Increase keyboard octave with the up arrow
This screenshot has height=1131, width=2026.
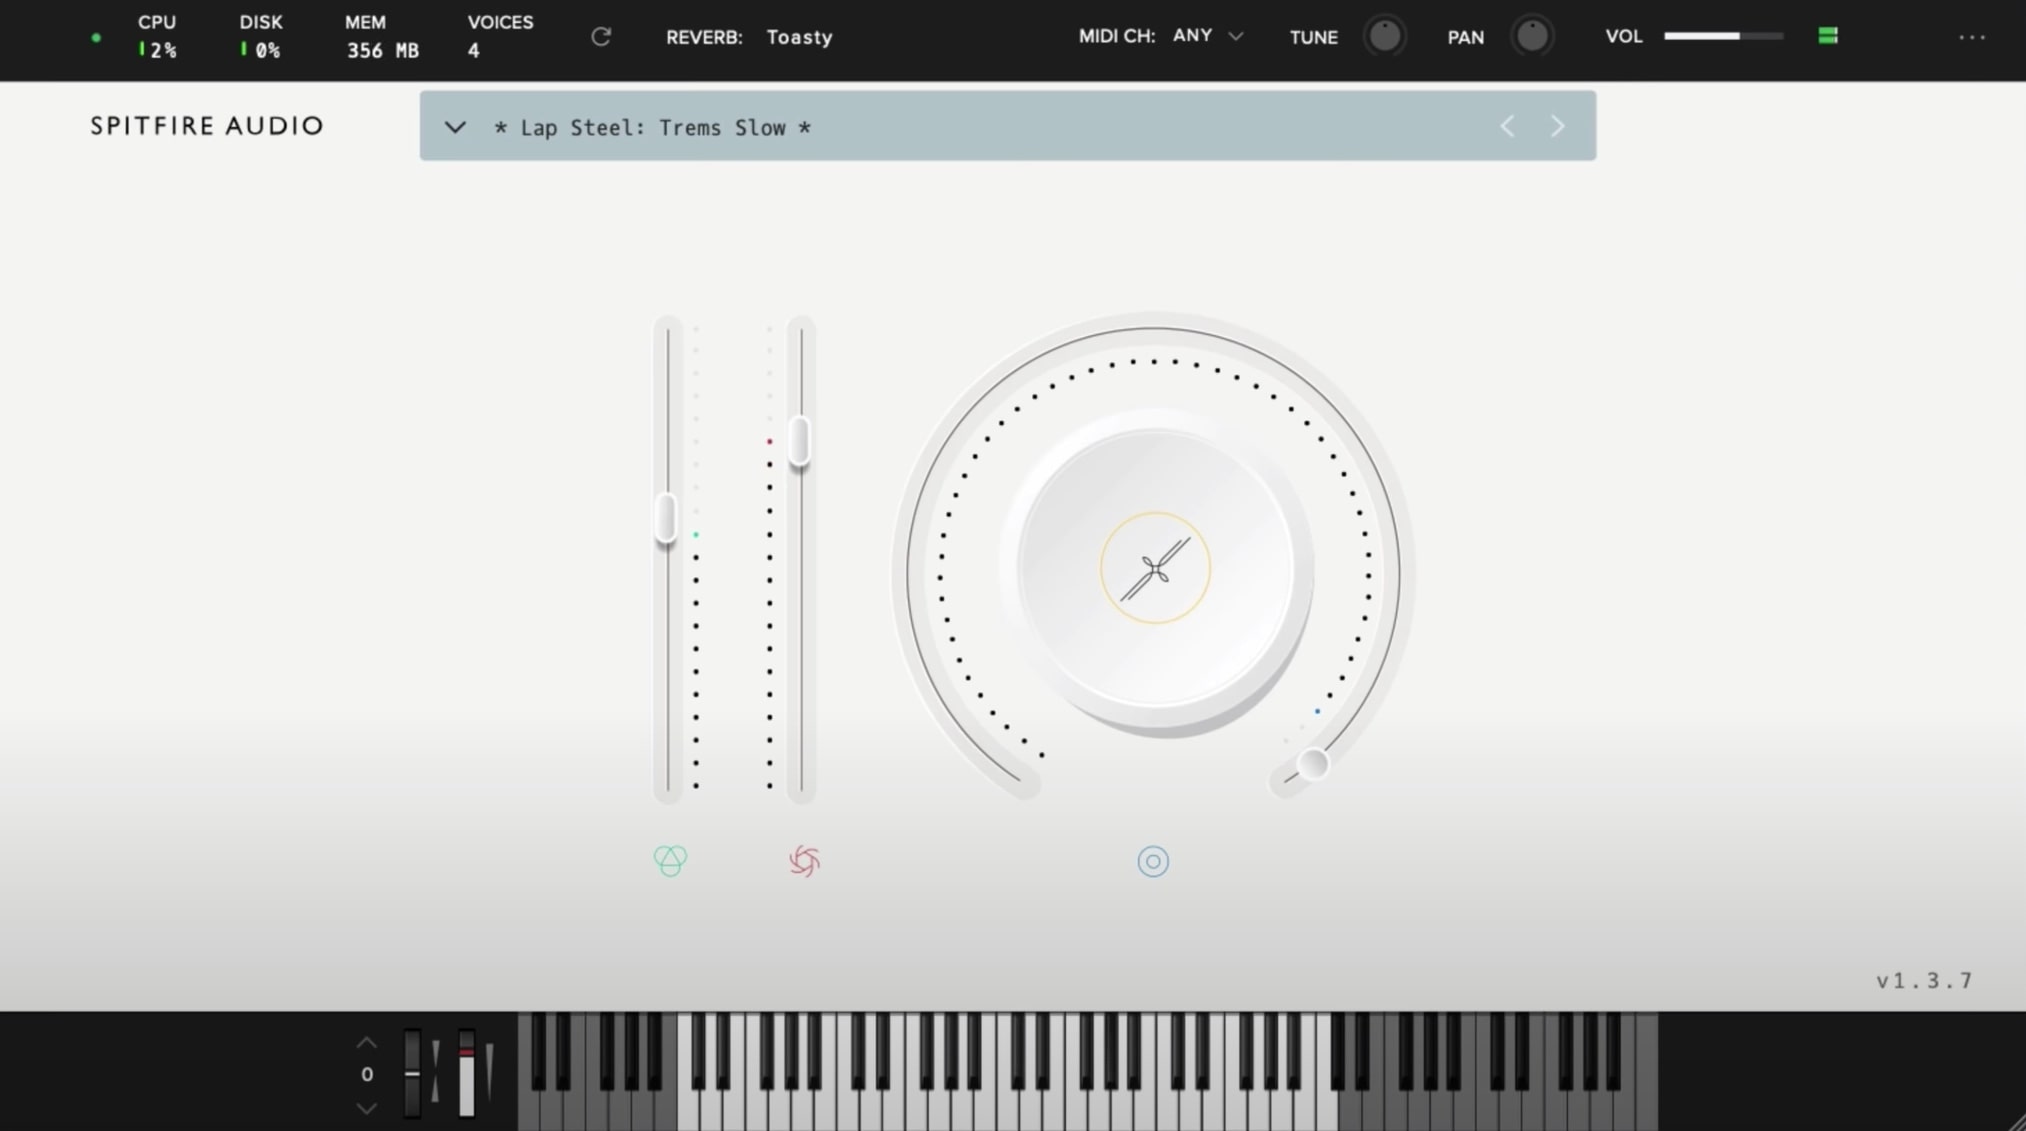367,1043
